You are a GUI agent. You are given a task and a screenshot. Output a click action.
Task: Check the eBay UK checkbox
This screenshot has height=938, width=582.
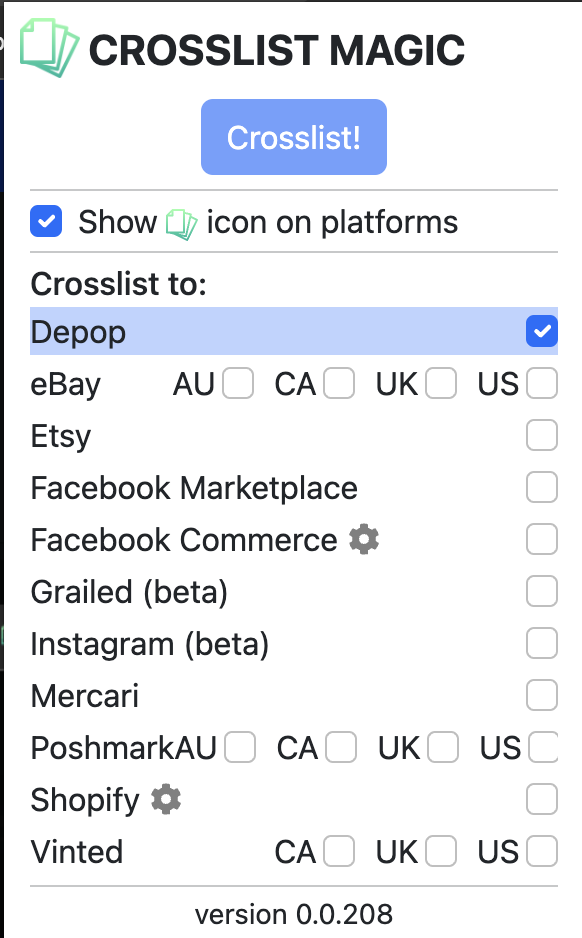click(x=441, y=383)
